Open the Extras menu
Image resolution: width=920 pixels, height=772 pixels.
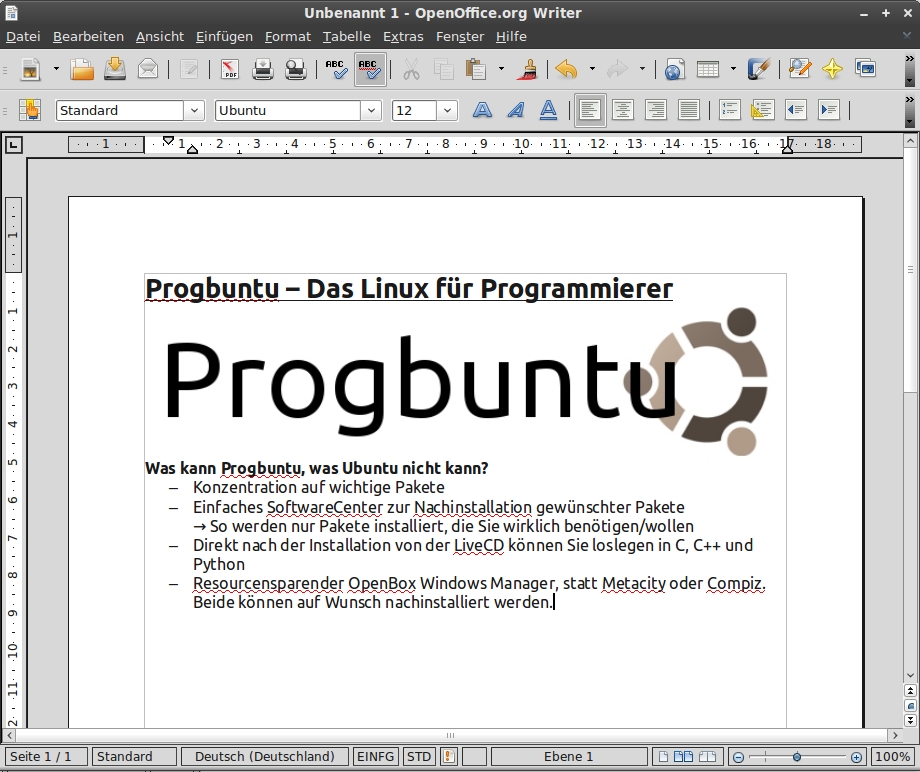pos(403,36)
